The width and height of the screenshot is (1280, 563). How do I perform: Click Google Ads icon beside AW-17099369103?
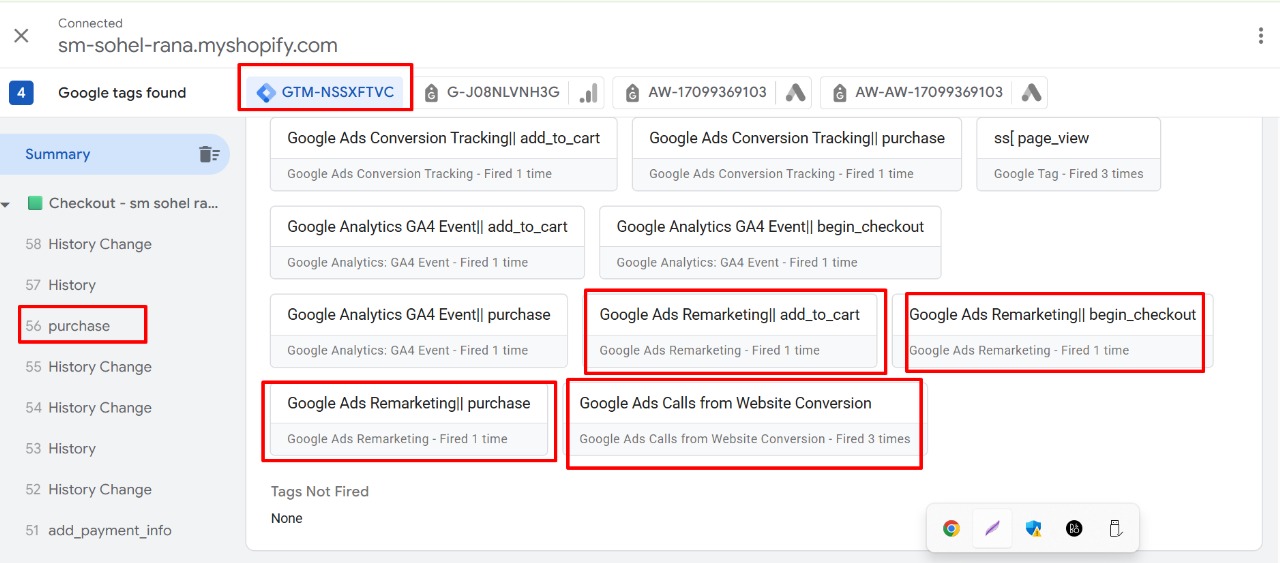[x=795, y=92]
